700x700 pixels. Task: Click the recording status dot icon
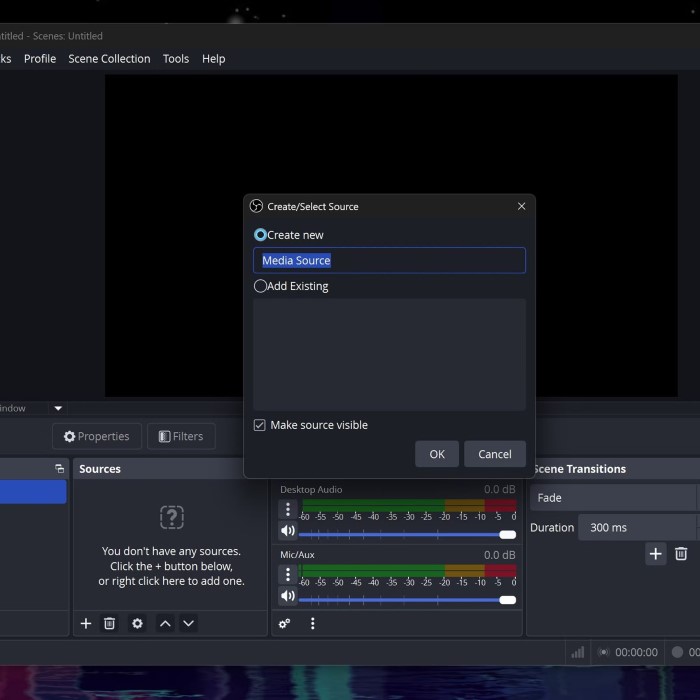point(677,652)
